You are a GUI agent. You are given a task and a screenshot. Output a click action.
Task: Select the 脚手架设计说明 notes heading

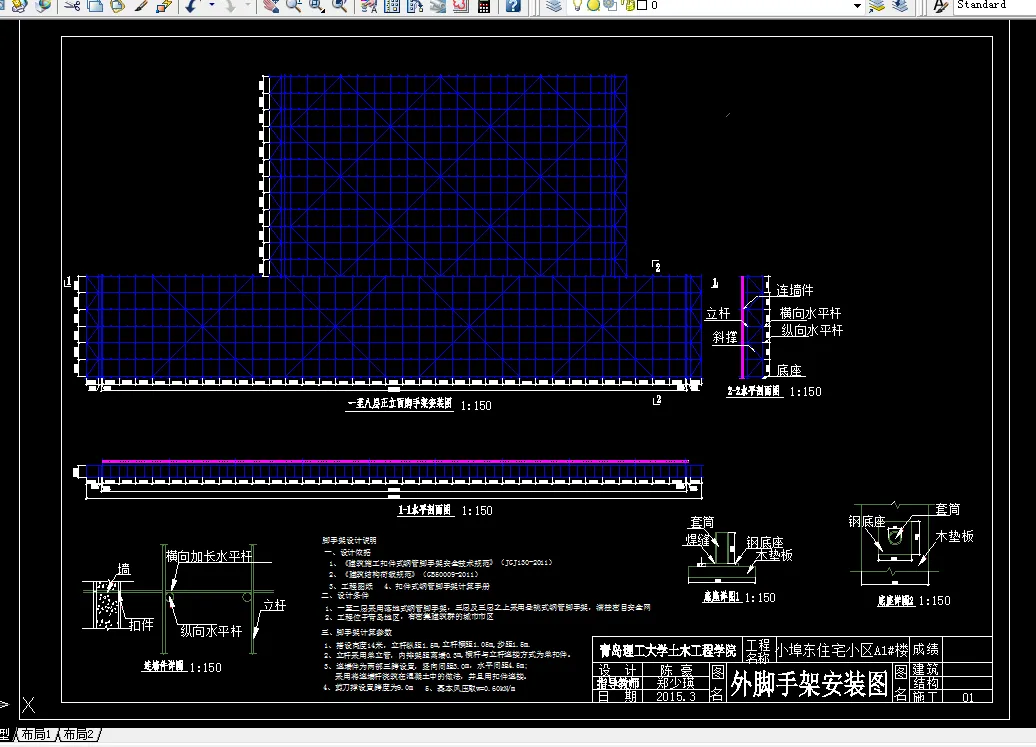click(x=349, y=540)
